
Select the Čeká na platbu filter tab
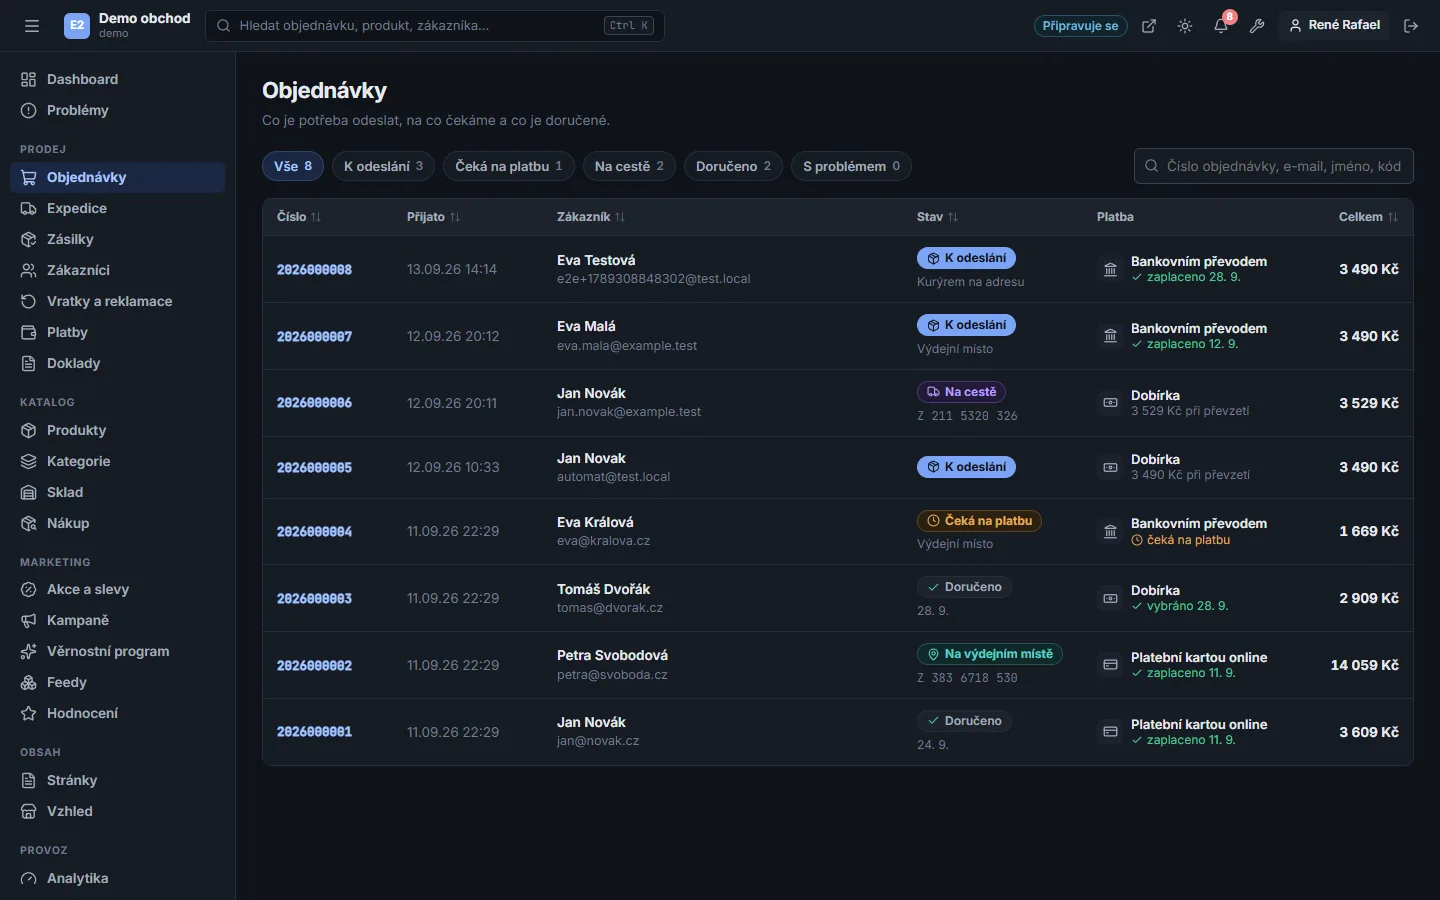click(509, 166)
